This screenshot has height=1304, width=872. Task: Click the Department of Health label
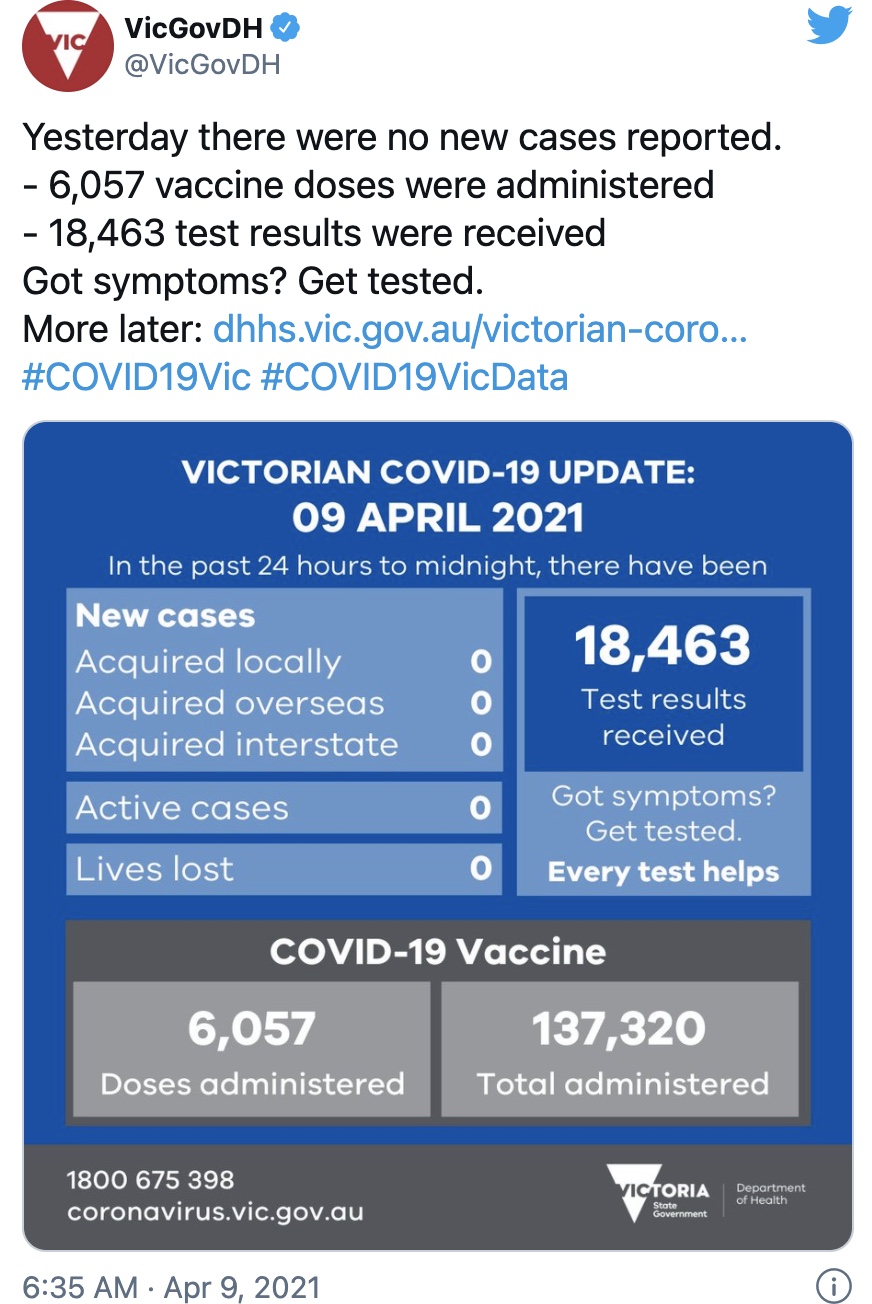click(x=770, y=1194)
